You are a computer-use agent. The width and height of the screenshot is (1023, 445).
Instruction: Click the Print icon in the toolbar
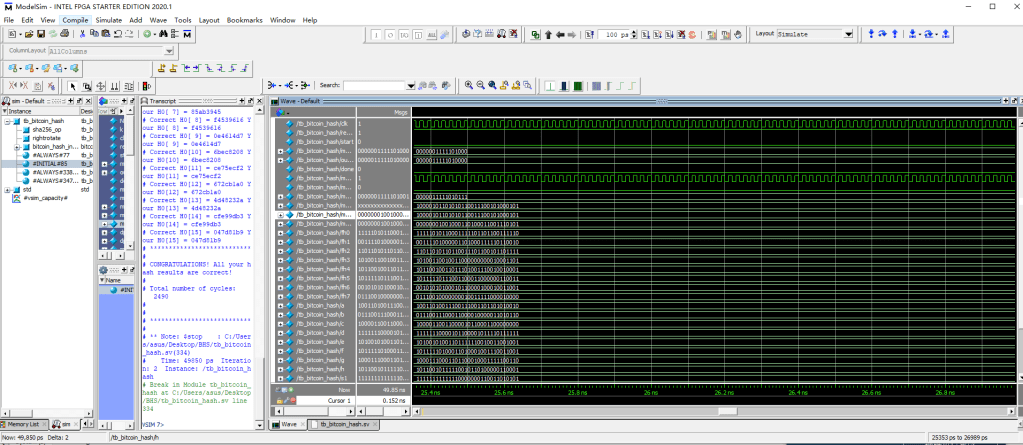pos(62,34)
